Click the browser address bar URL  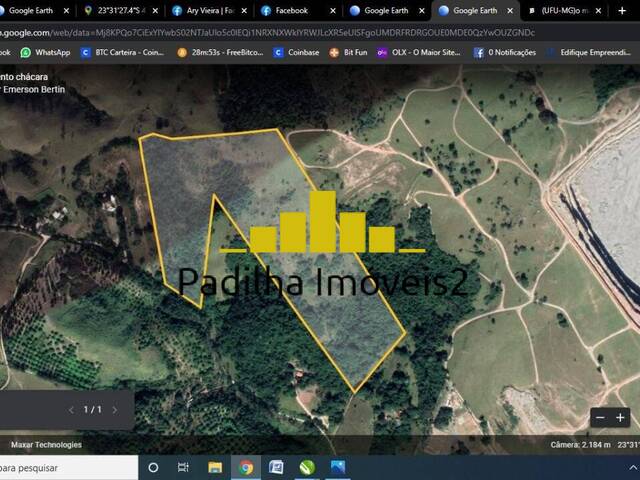coord(267,33)
